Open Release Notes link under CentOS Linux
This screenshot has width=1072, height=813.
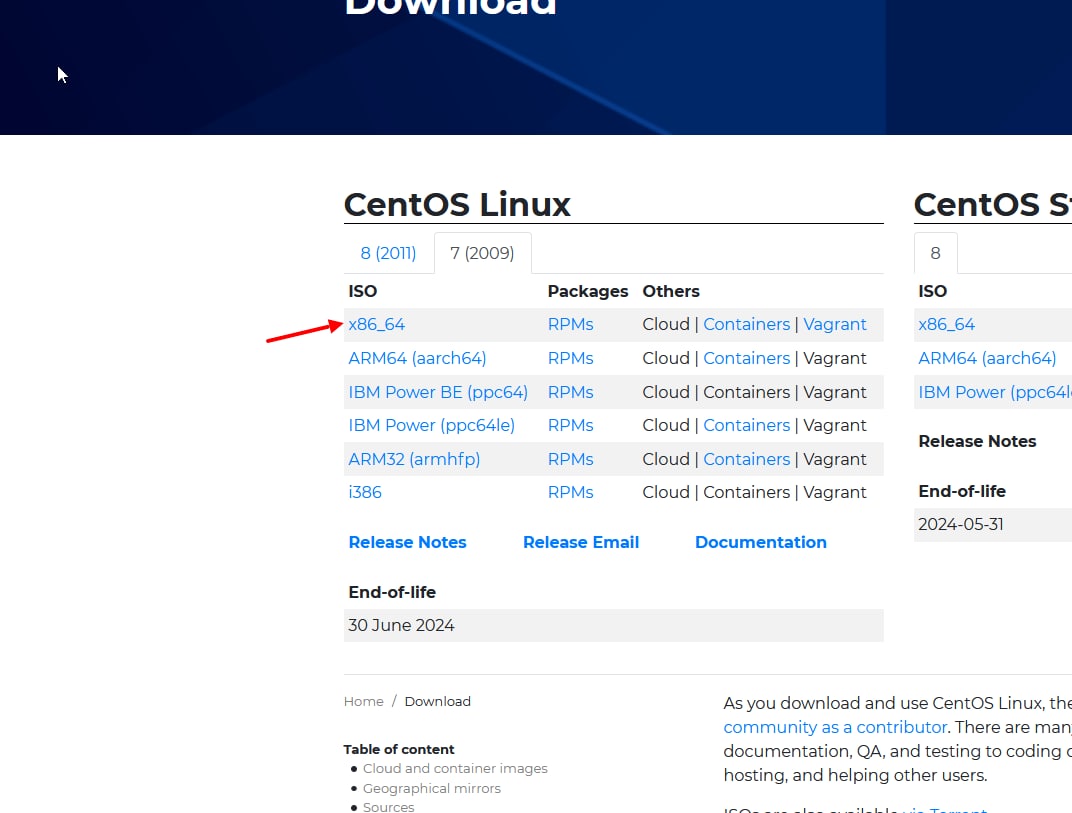pyautogui.click(x=407, y=542)
